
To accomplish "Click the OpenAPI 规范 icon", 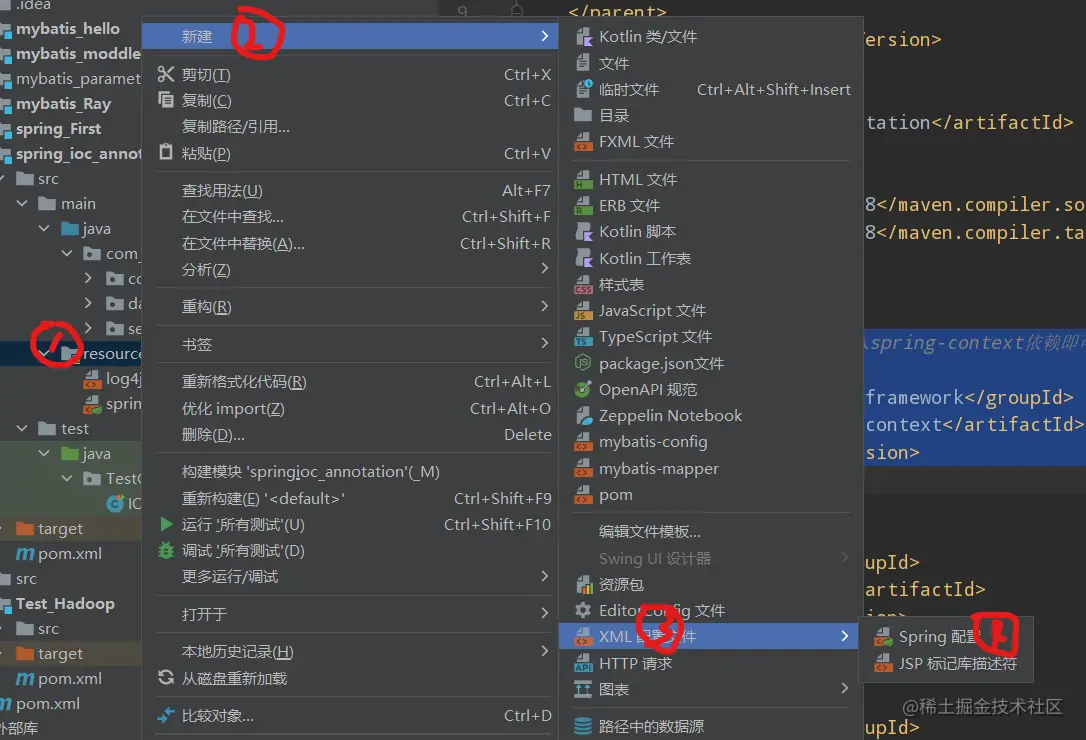I will (x=583, y=389).
